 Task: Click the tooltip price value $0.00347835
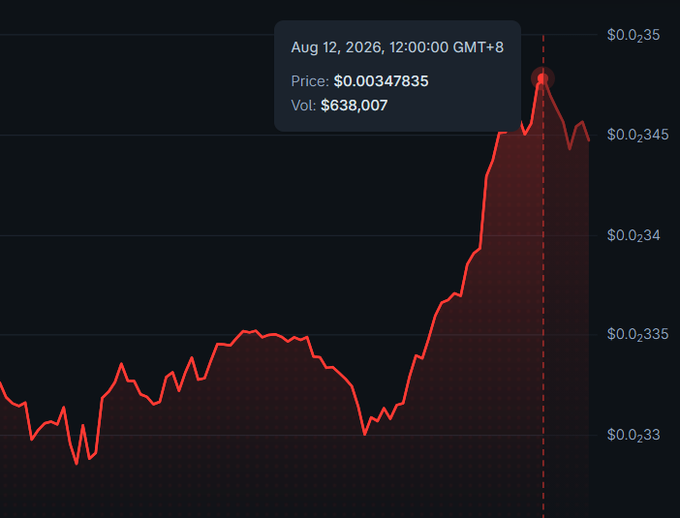tap(381, 81)
